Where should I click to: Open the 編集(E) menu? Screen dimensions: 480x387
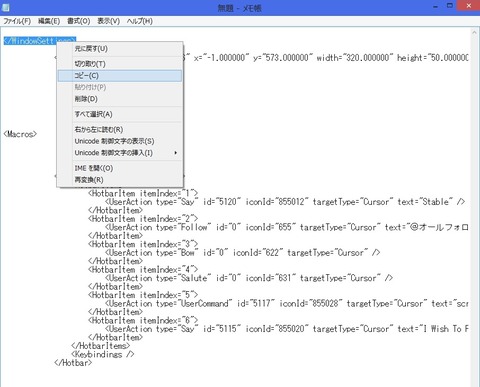(49, 21)
